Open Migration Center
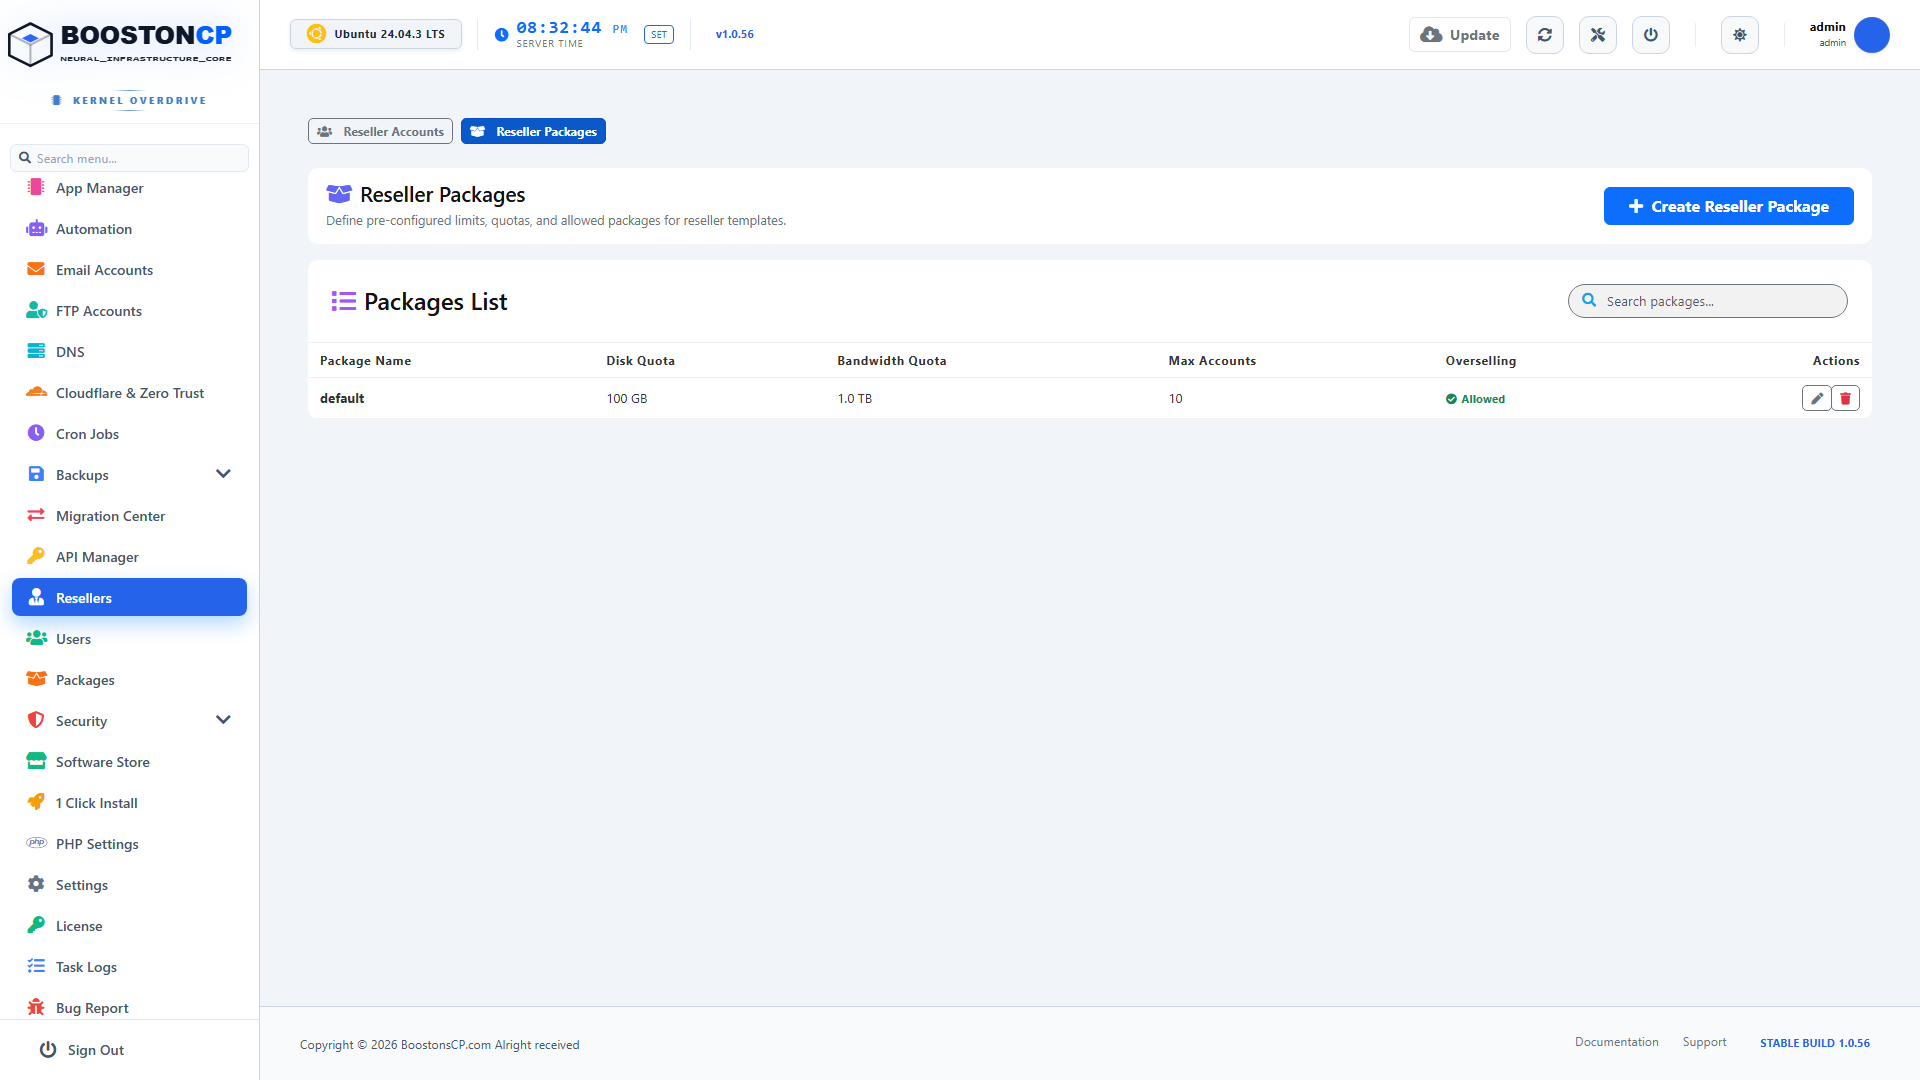The height and width of the screenshot is (1080, 1920). pos(129,516)
